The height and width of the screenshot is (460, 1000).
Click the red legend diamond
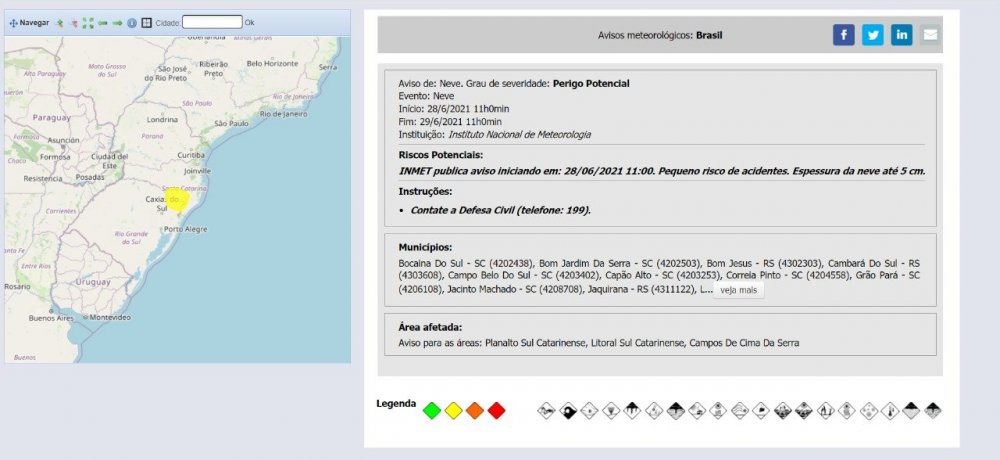click(496, 410)
